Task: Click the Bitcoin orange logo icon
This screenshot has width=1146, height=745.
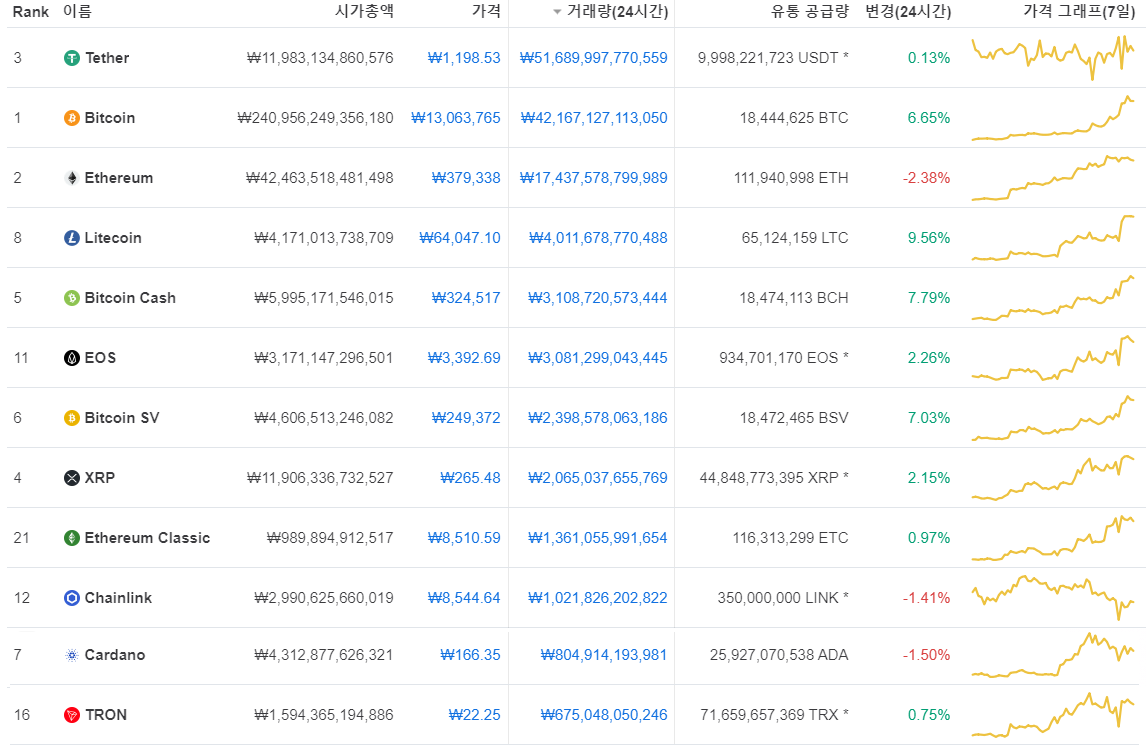Action: (72, 118)
